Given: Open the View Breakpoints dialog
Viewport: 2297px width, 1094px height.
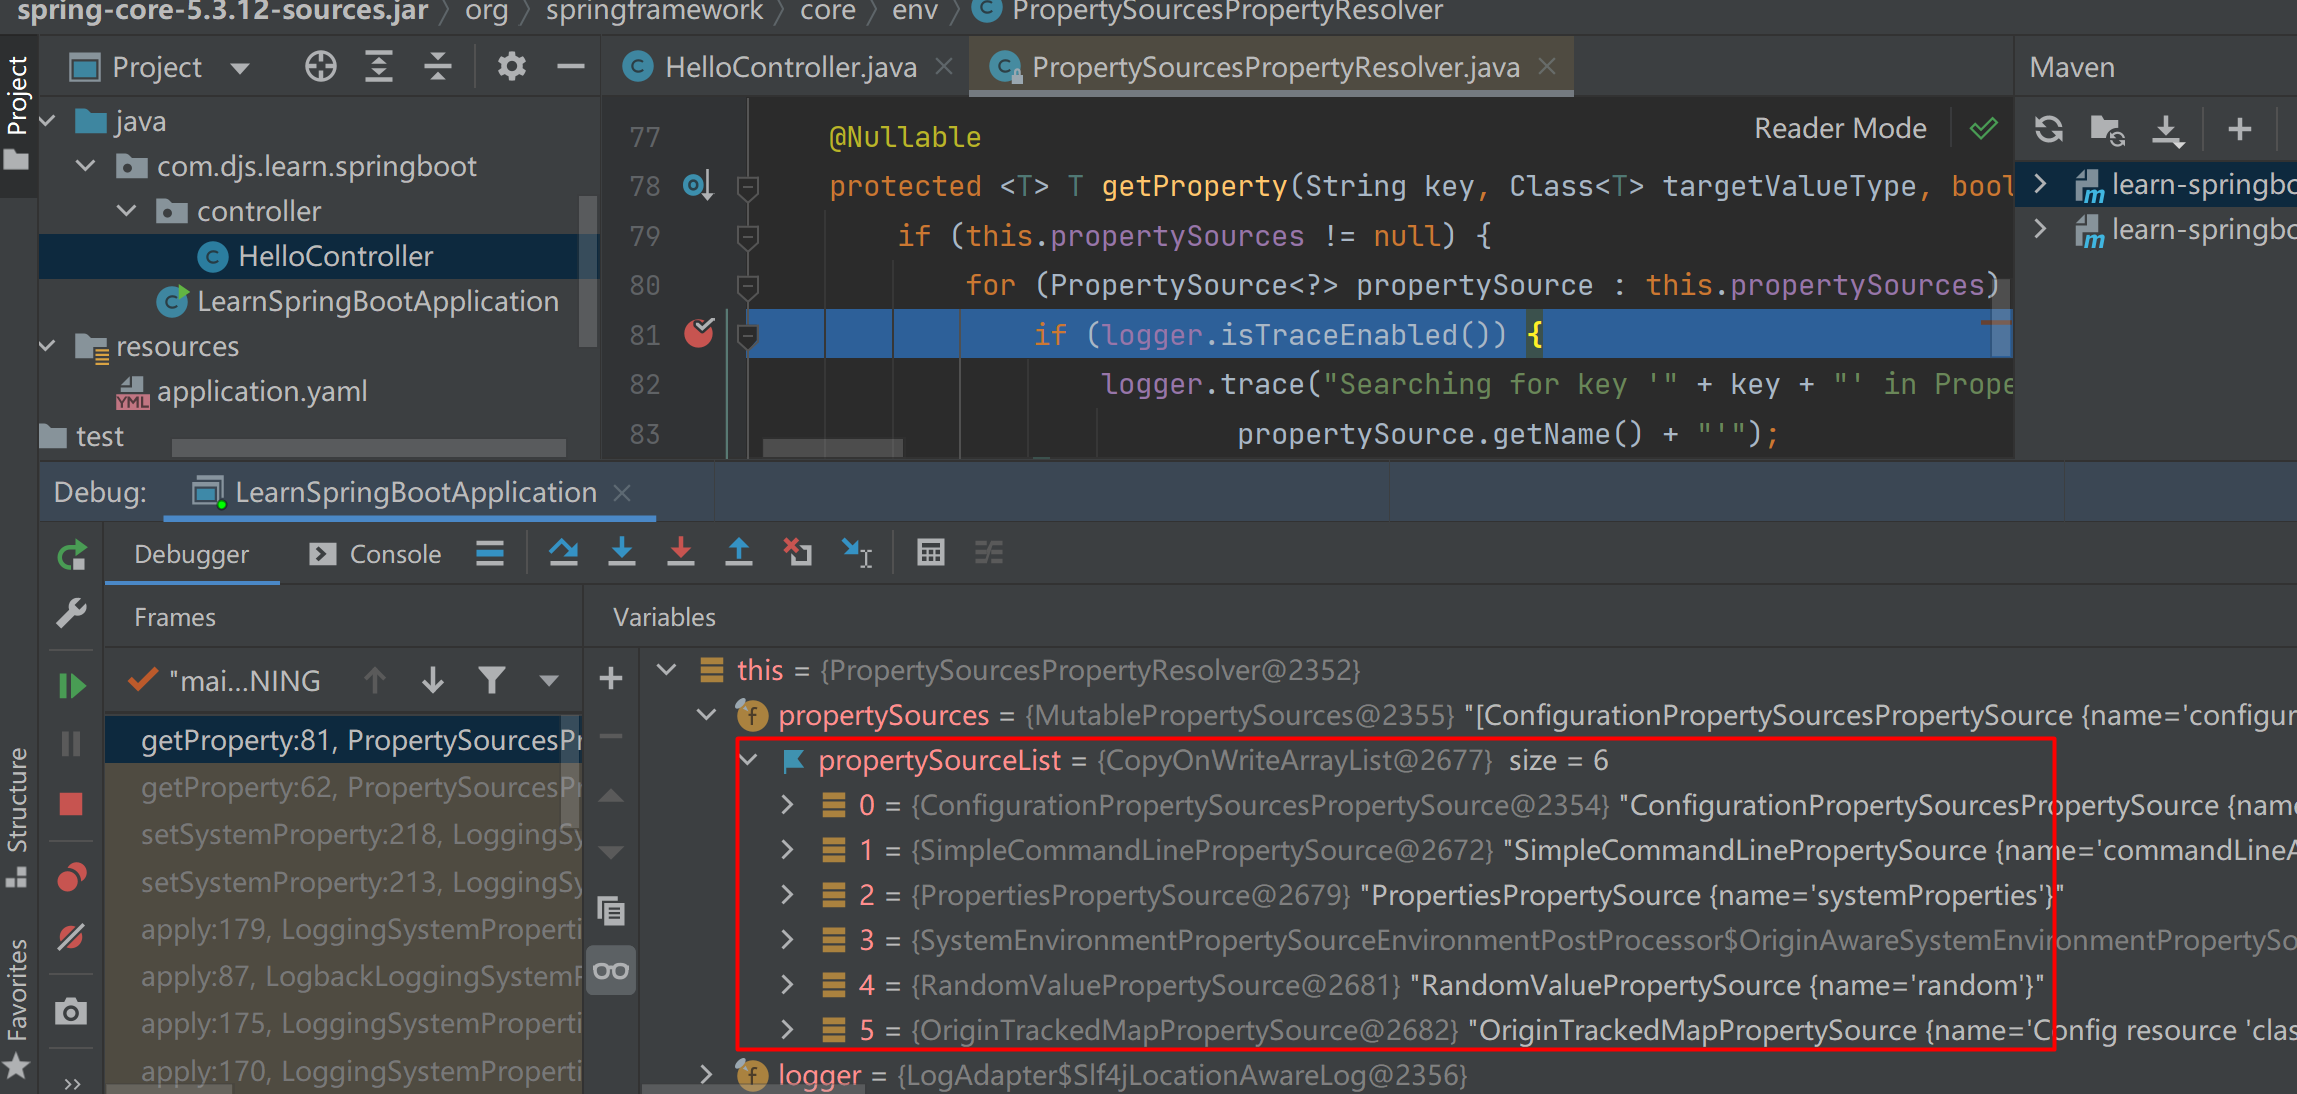Looking at the screenshot, I should tap(71, 878).
